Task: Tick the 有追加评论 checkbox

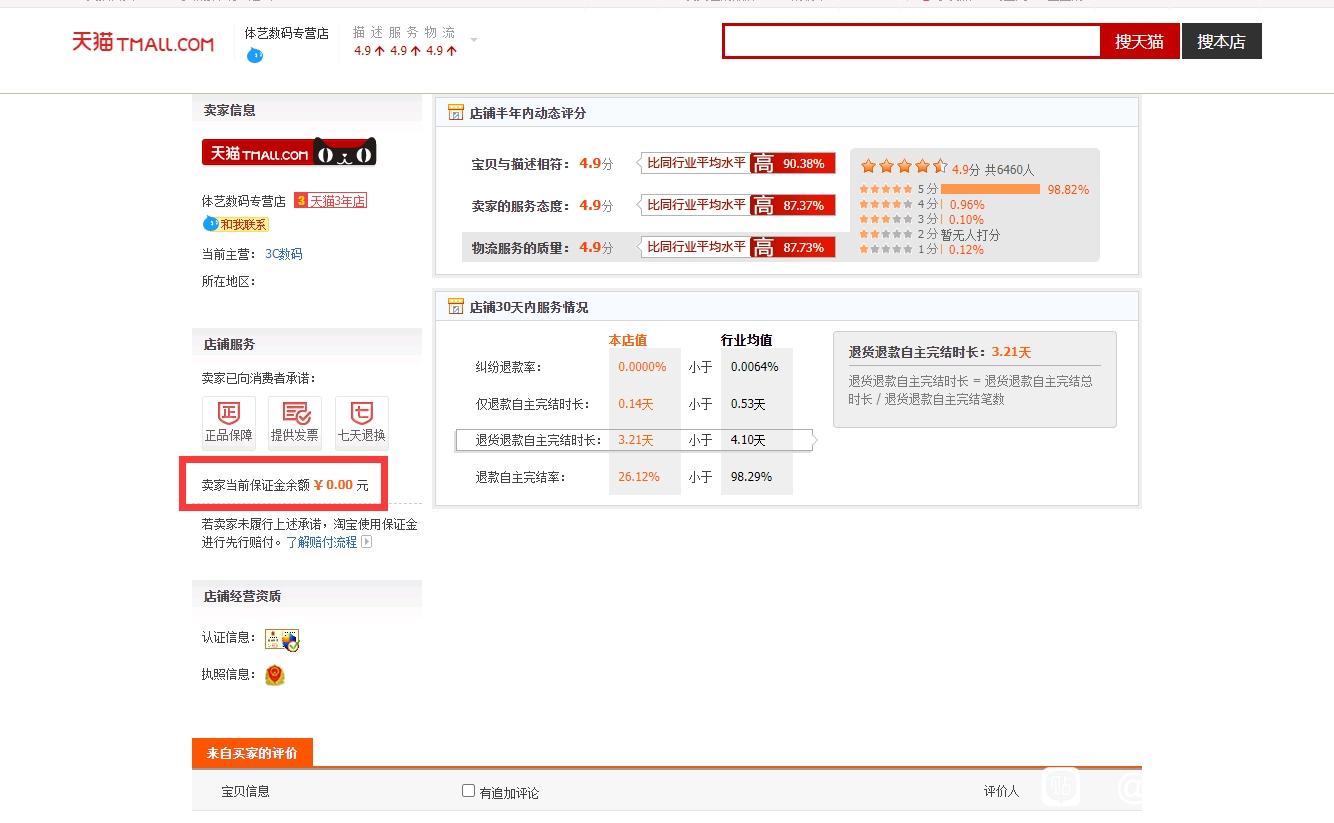Action: pos(468,791)
